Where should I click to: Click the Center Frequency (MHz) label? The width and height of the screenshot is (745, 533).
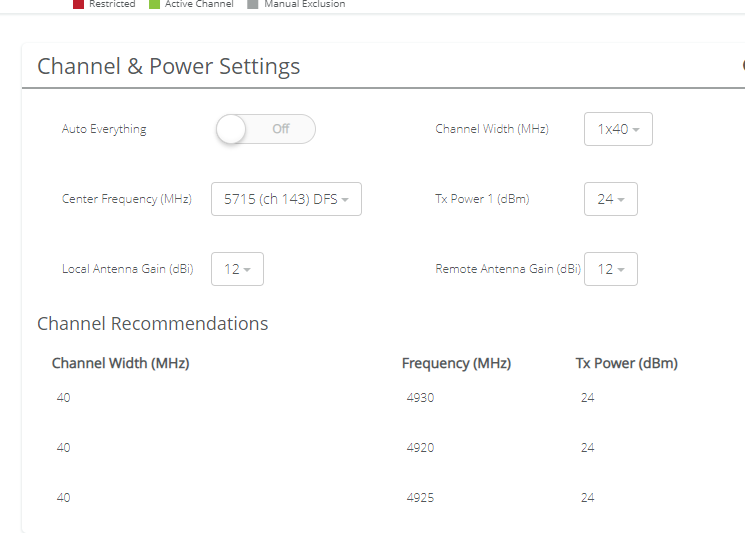pyautogui.click(x=126, y=199)
